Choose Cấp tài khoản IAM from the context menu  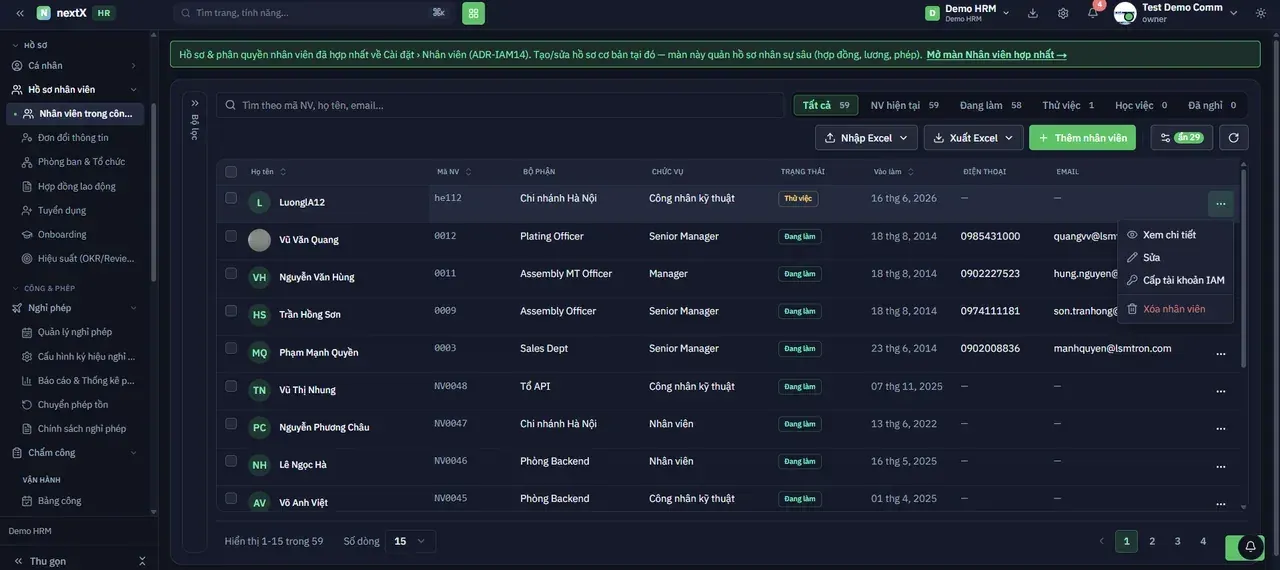[x=1175, y=281]
